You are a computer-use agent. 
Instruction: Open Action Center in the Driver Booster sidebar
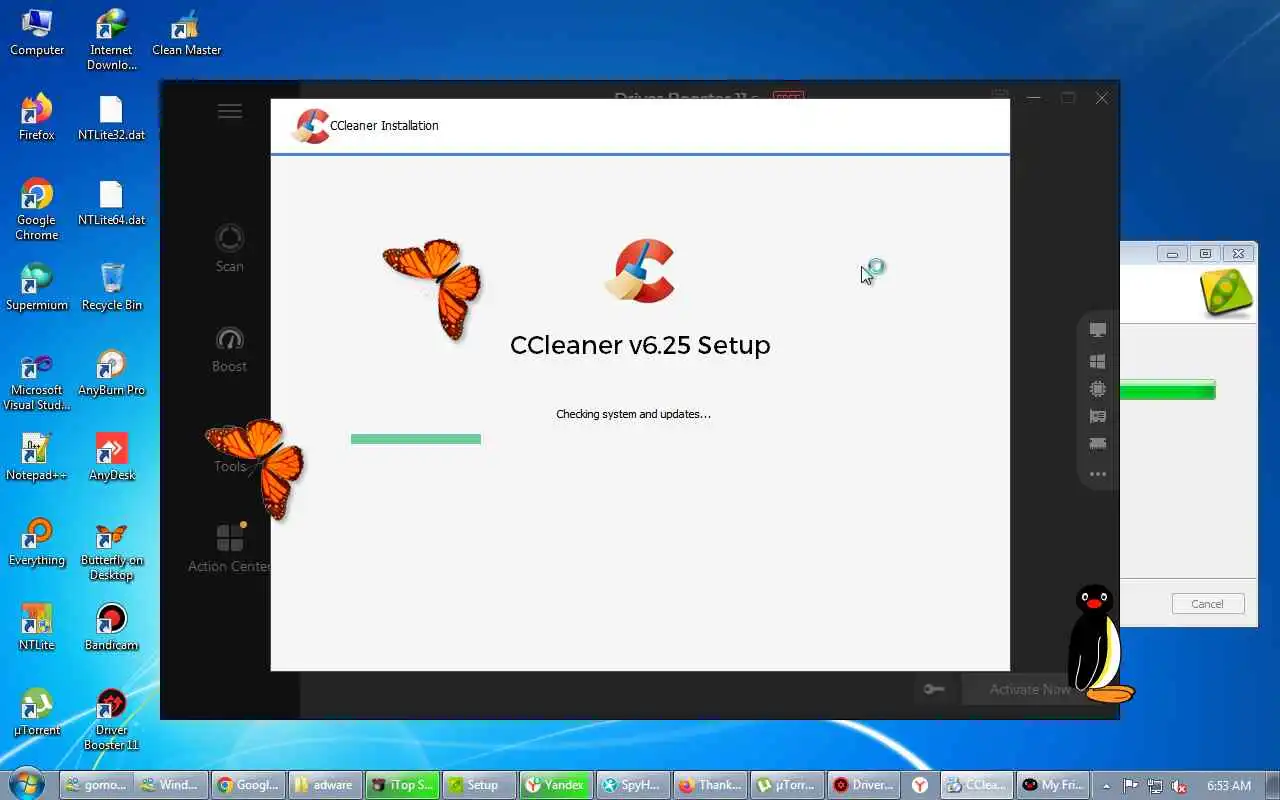click(229, 548)
